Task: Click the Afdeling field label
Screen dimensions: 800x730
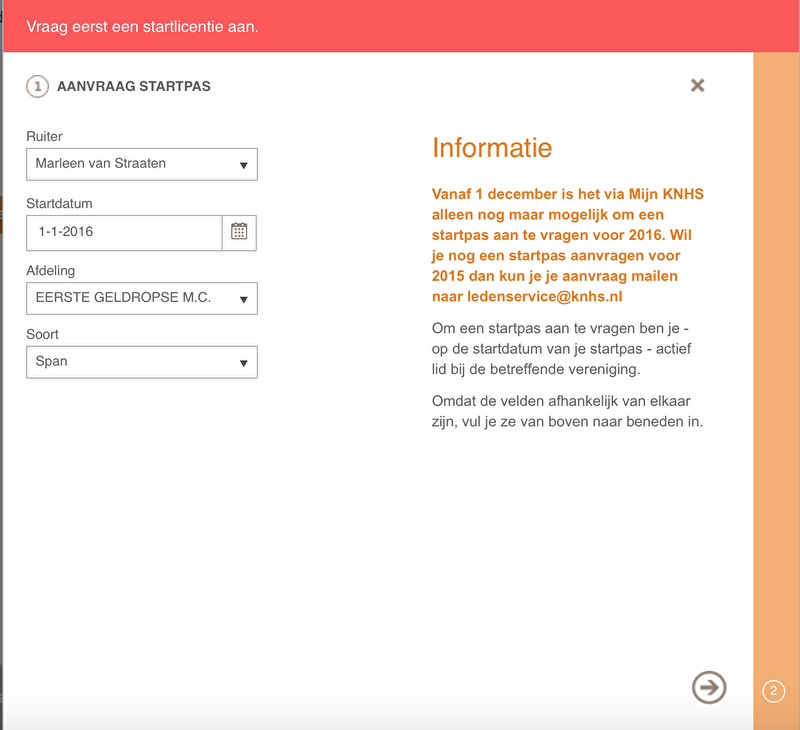Action: (x=50, y=270)
